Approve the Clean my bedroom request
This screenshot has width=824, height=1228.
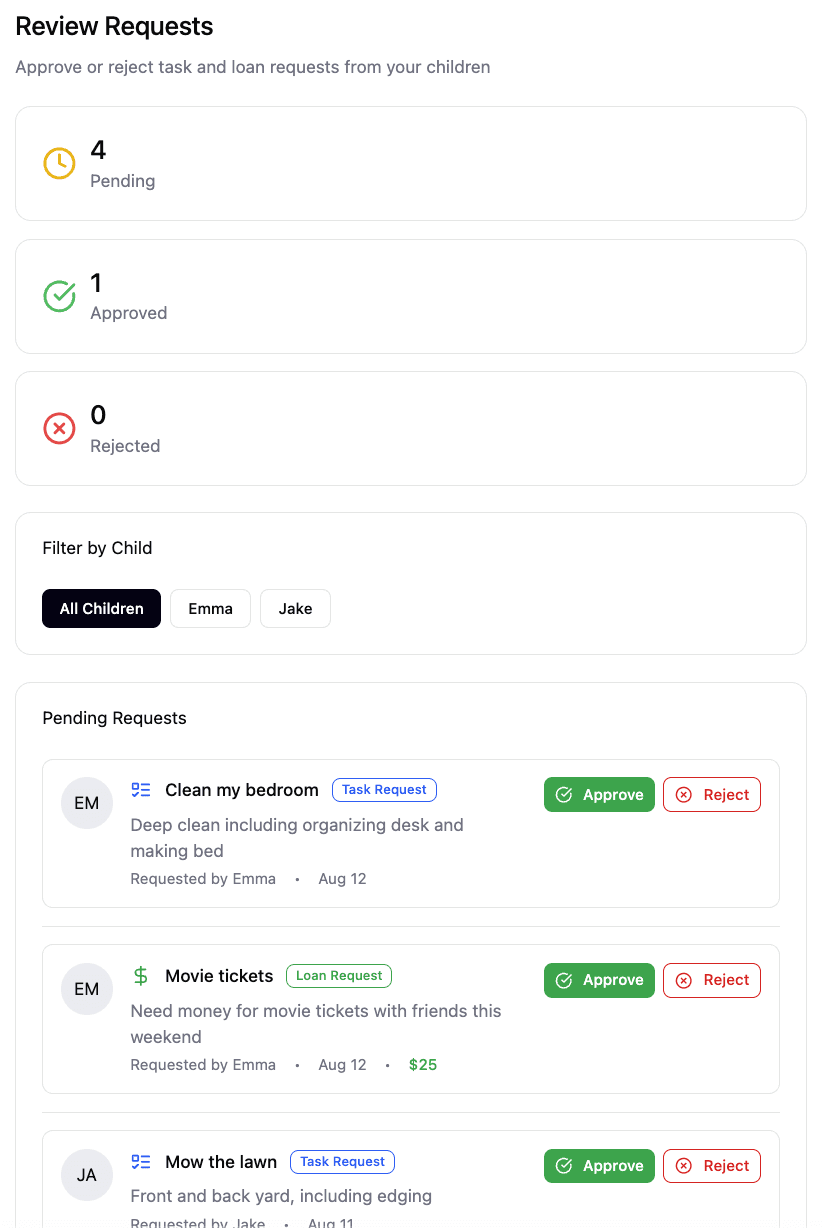tap(599, 795)
